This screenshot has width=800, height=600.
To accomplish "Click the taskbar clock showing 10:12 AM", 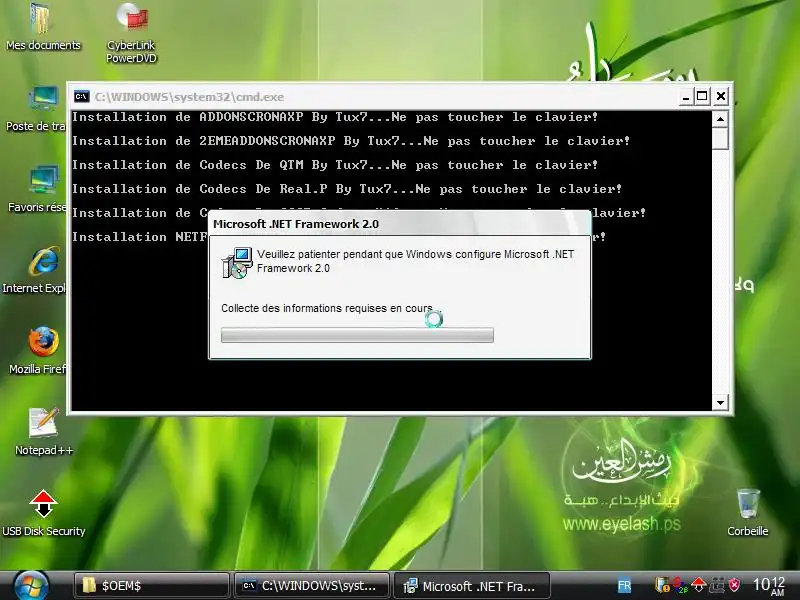I will [769, 586].
